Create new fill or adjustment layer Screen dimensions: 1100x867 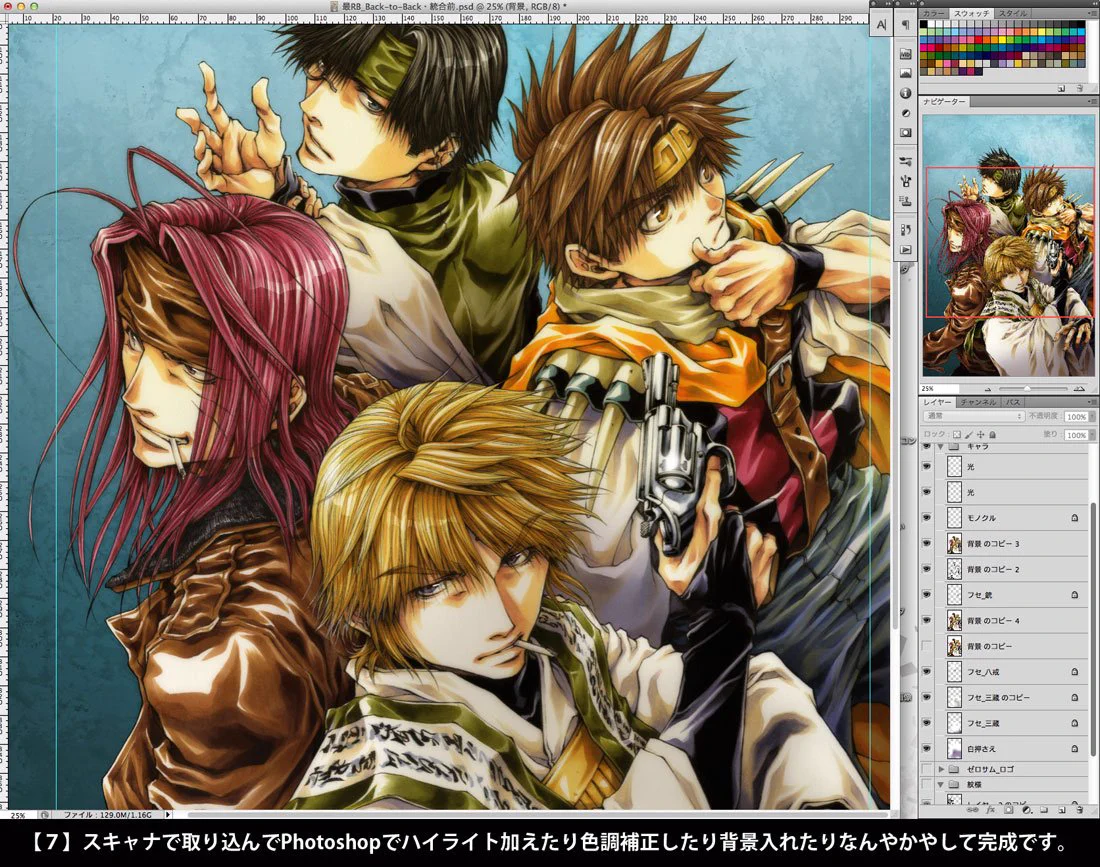point(1026,809)
